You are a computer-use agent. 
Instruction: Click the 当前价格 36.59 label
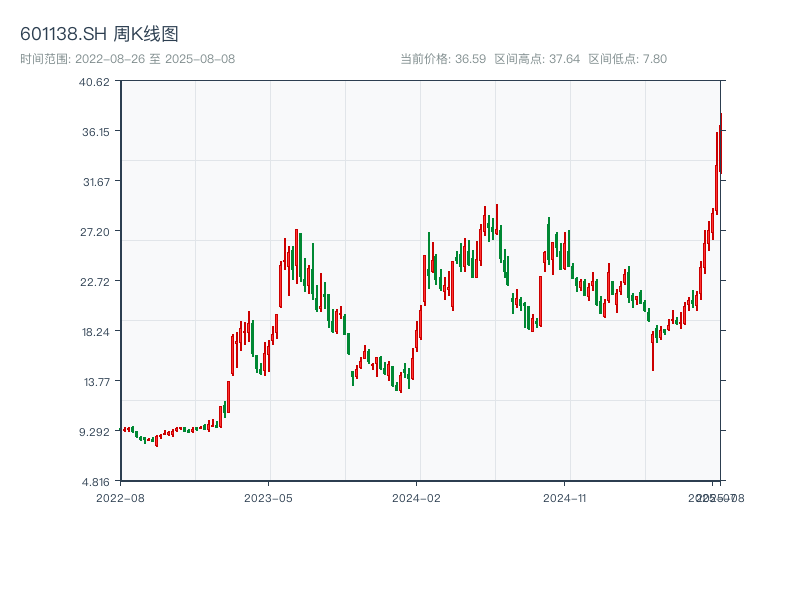[x=443, y=59]
